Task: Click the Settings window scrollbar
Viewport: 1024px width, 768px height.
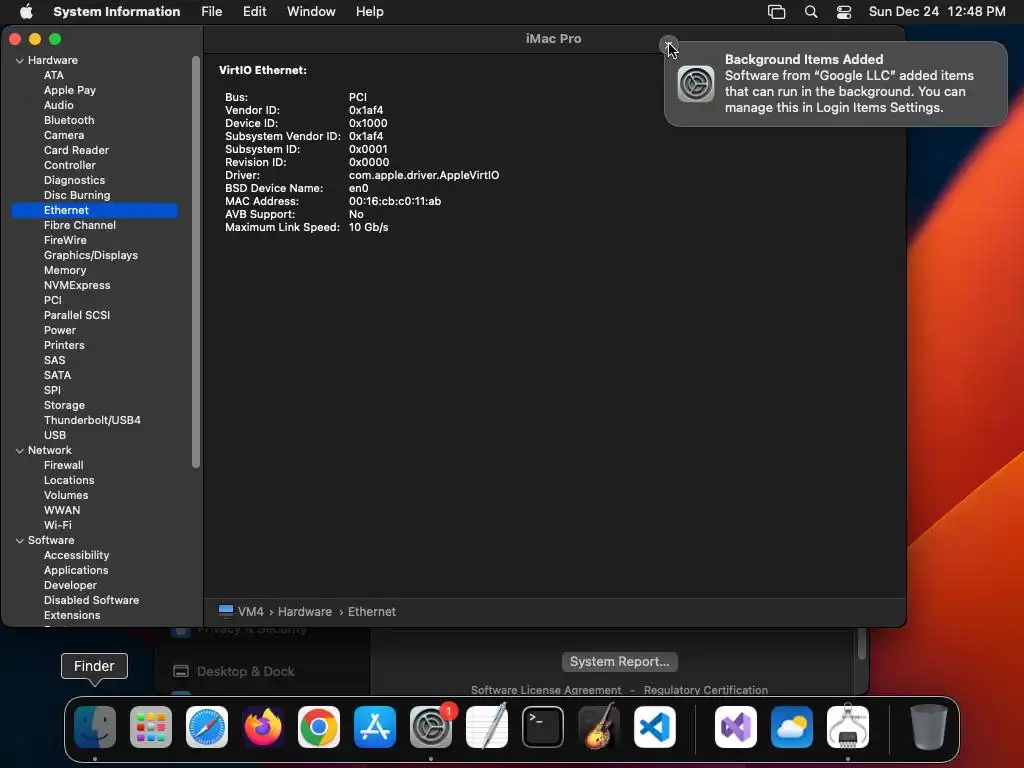Action: click(x=861, y=644)
